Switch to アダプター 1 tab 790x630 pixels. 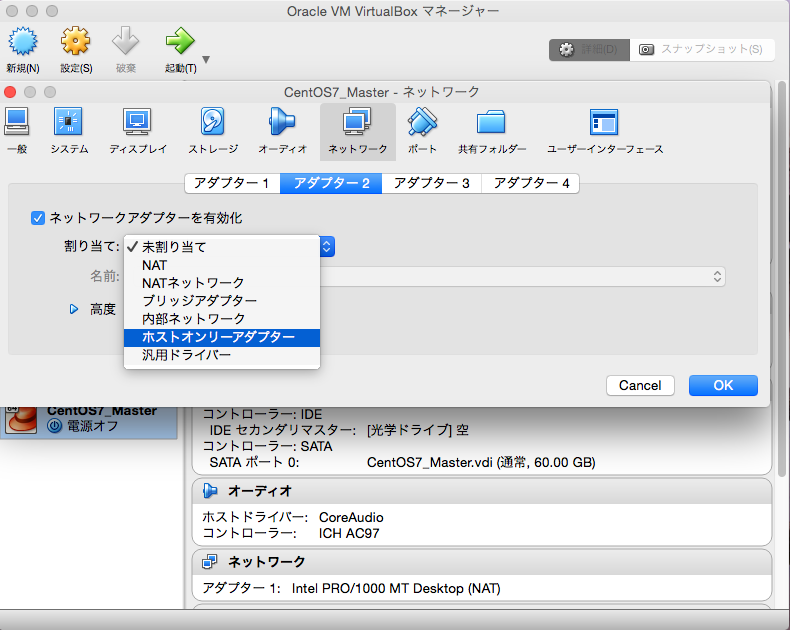pyautogui.click(x=232, y=183)
